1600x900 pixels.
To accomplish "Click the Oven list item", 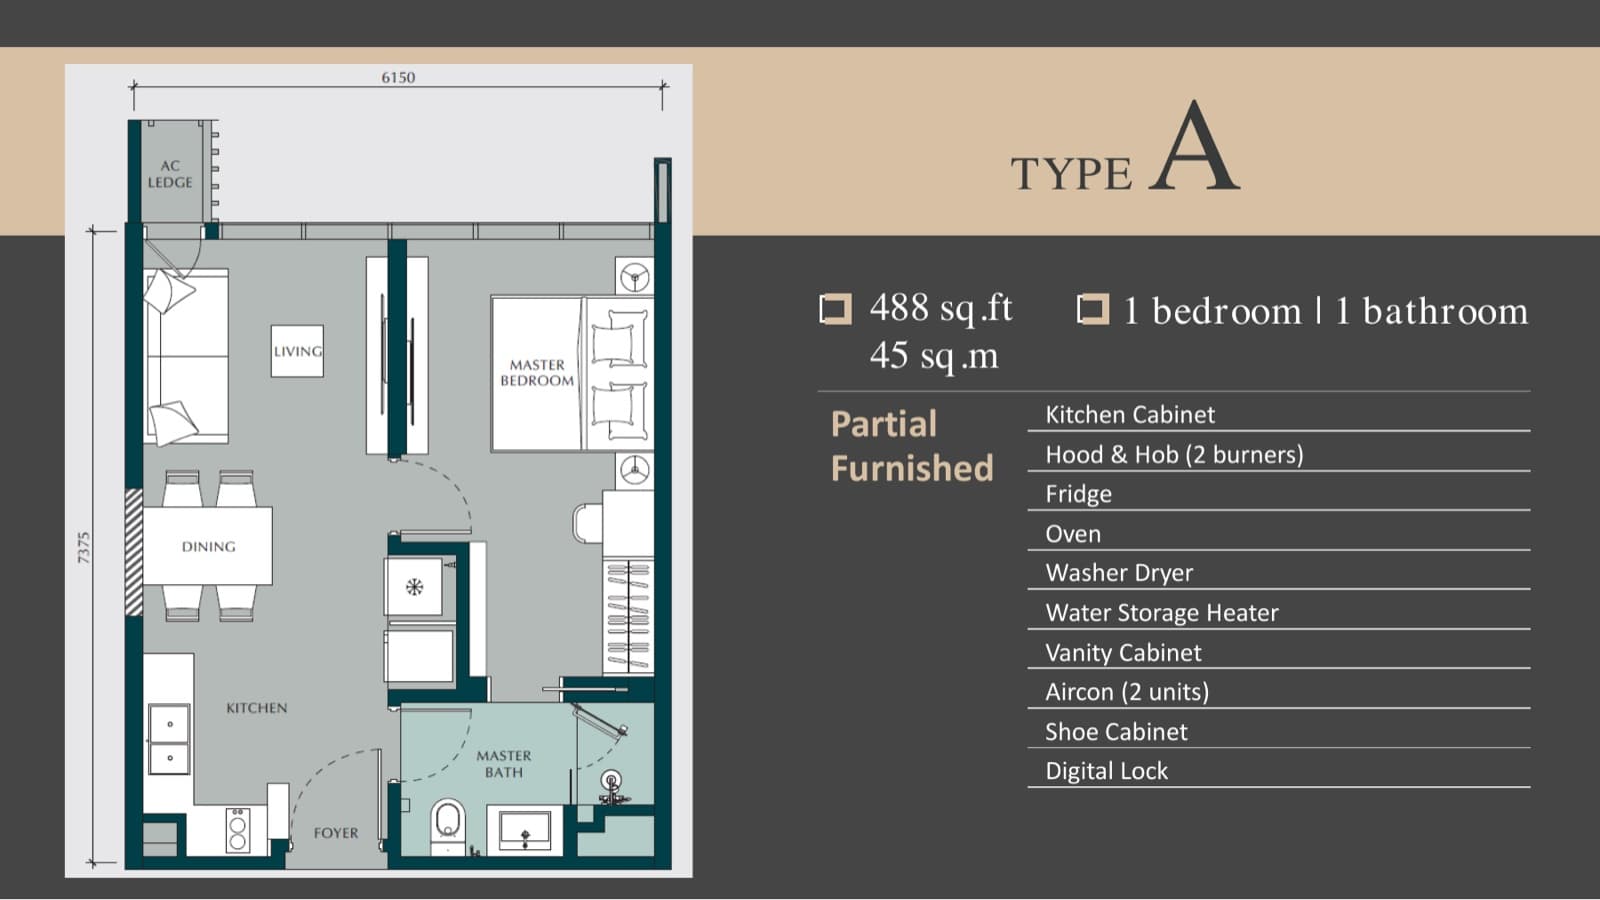I will [x=1073, y=534].
